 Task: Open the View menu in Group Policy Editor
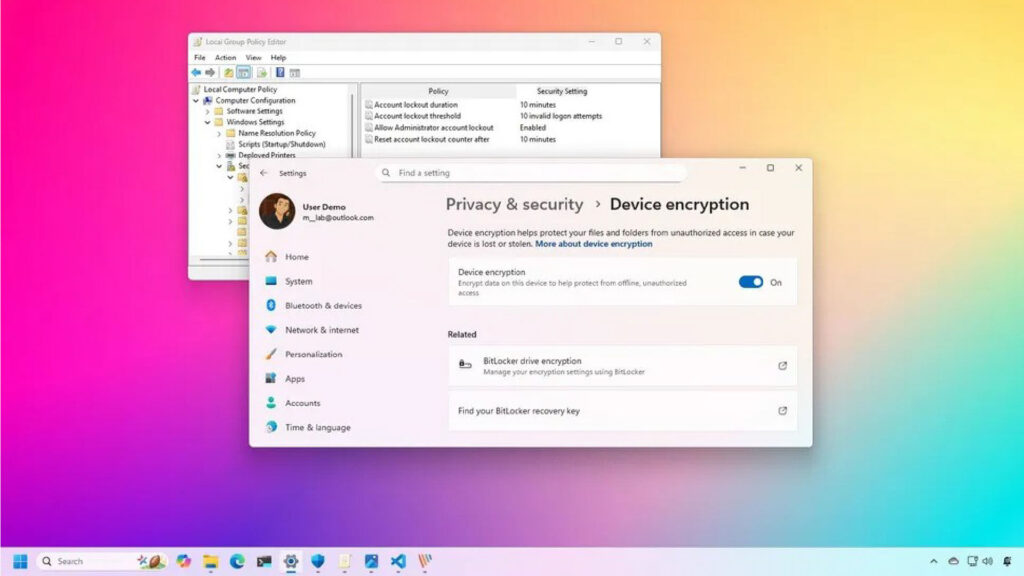tap(254, 58)
